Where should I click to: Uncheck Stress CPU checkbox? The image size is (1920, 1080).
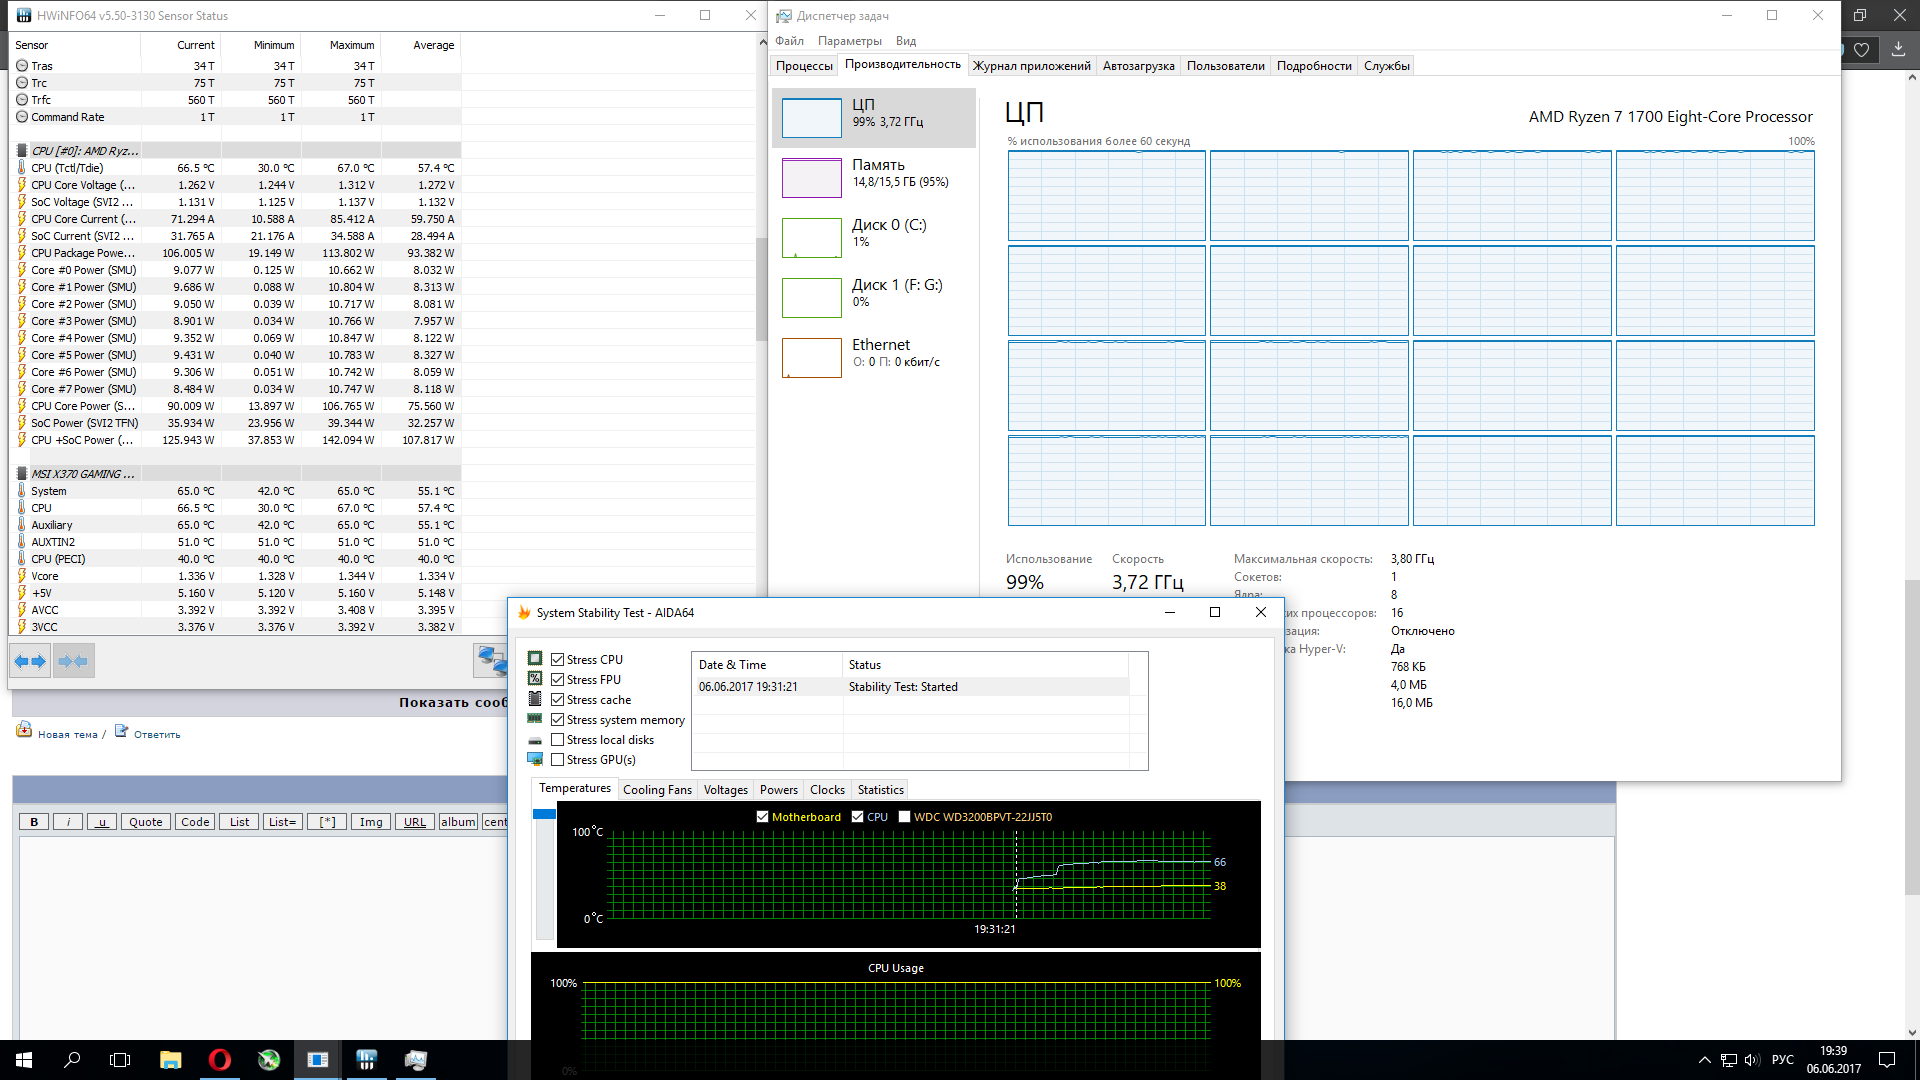pyautogui.click(x=558, y=660)
